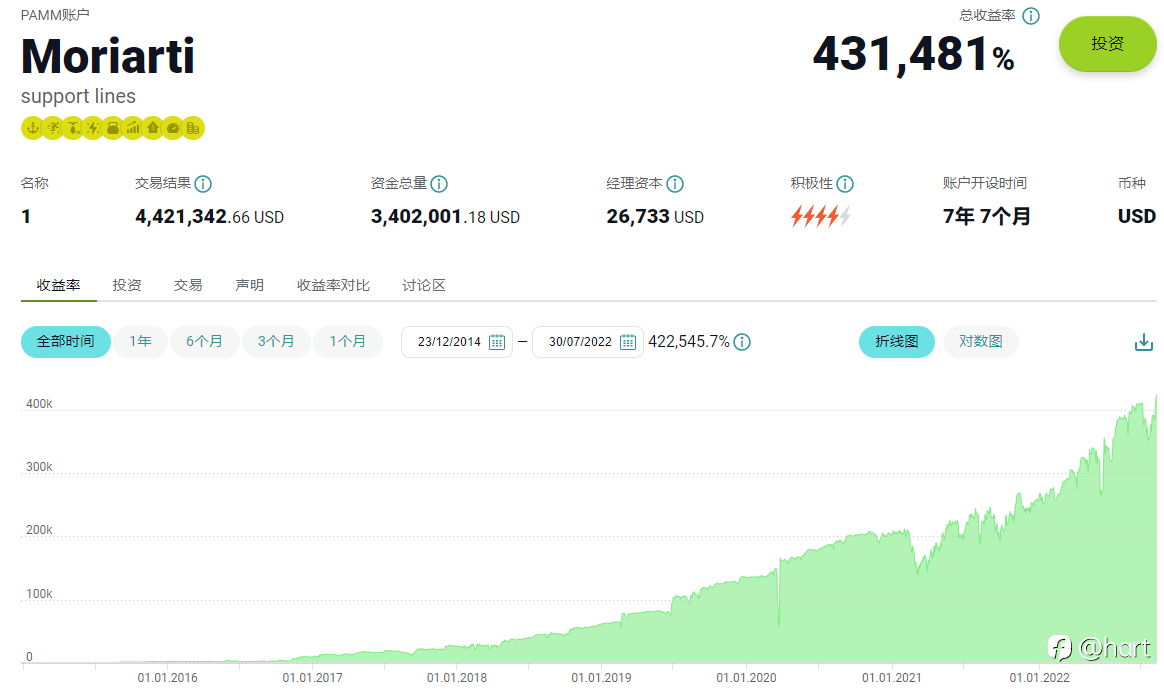Switch to the 讨论区 tab
The width and height of the screenshot is (1164, 689).
pyautogui.click(x=424, y=285)
